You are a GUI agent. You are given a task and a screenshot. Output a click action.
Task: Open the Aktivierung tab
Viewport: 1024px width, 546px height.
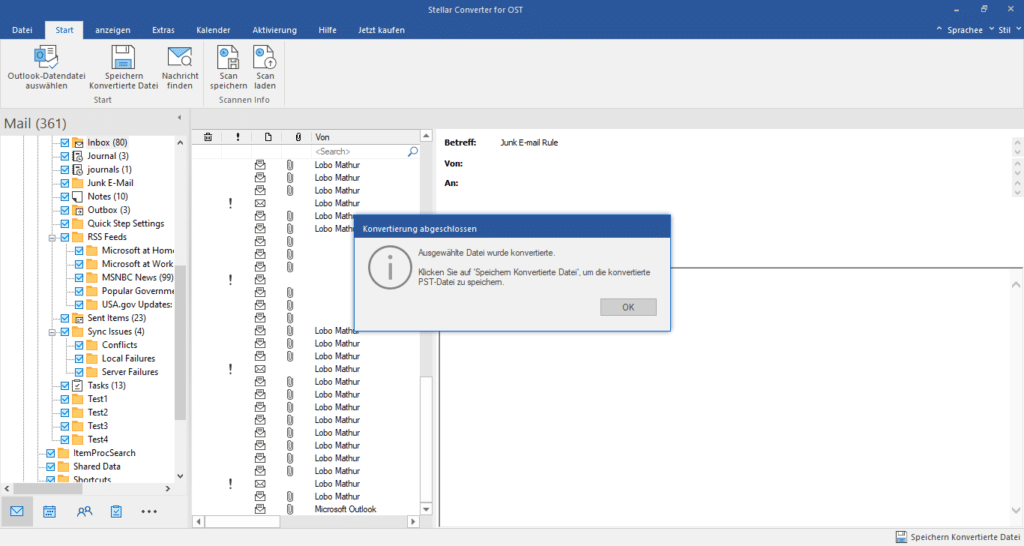pyautogui.click(x=274, y=30)
